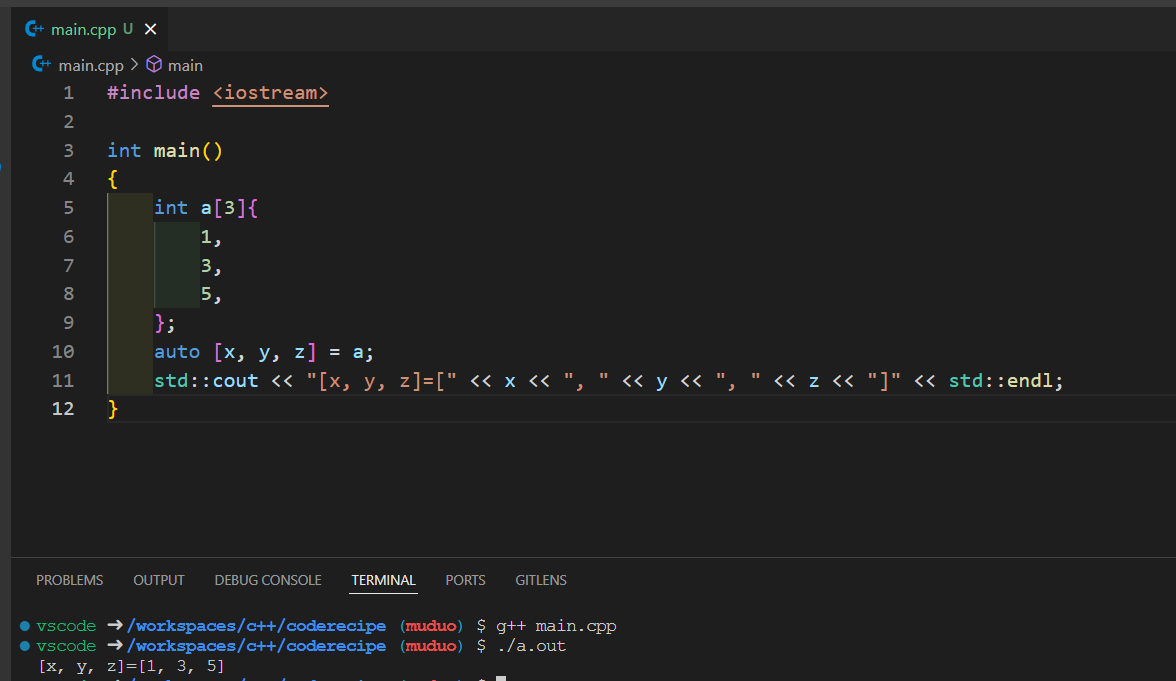Click the closing brace on line 12
Viewport: 1176px width, 681px height.
click(112, 409)
